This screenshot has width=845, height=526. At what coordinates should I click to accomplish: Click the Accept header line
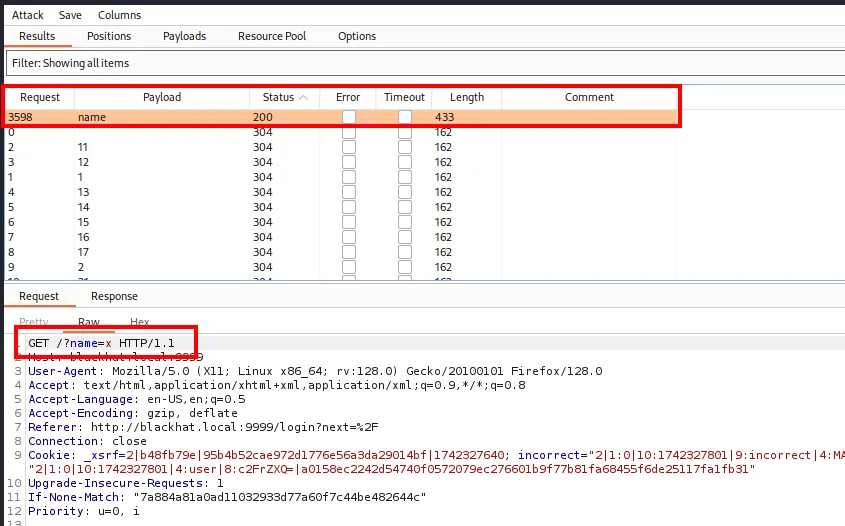coord(276,385)
